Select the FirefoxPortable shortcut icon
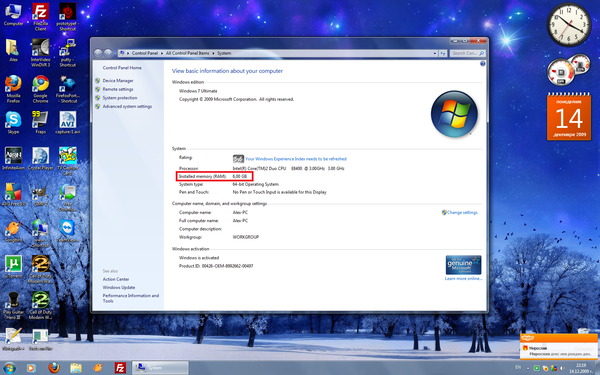 68,89
